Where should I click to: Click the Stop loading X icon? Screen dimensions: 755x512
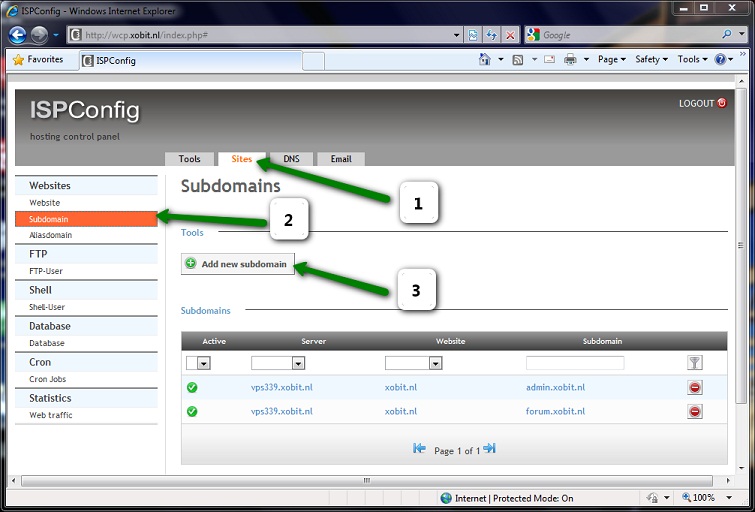click(x=510, y=34)
